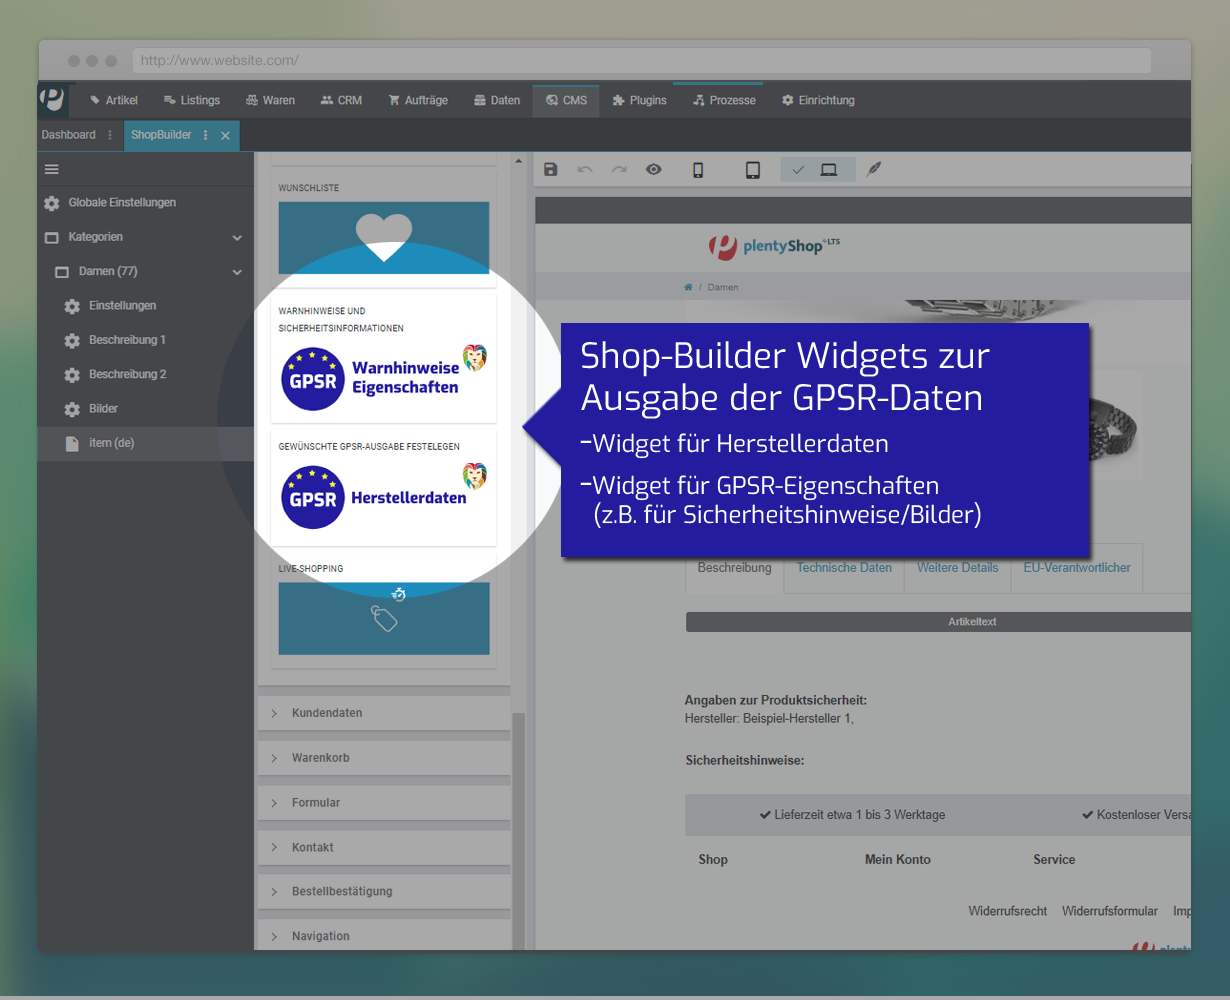1230x1000 pixels.
Task: Expand the Kontakt section
Action: click(384, 847)
